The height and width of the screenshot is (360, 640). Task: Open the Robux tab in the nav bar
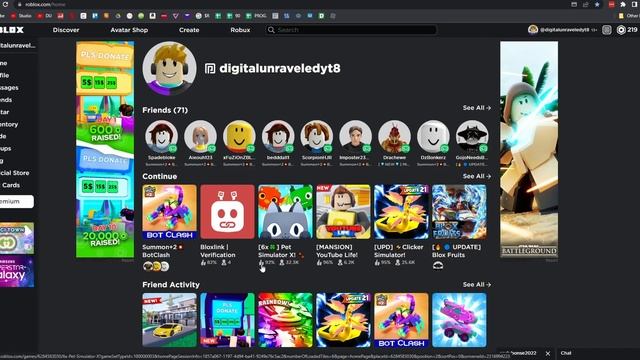(x=240, y=30)
